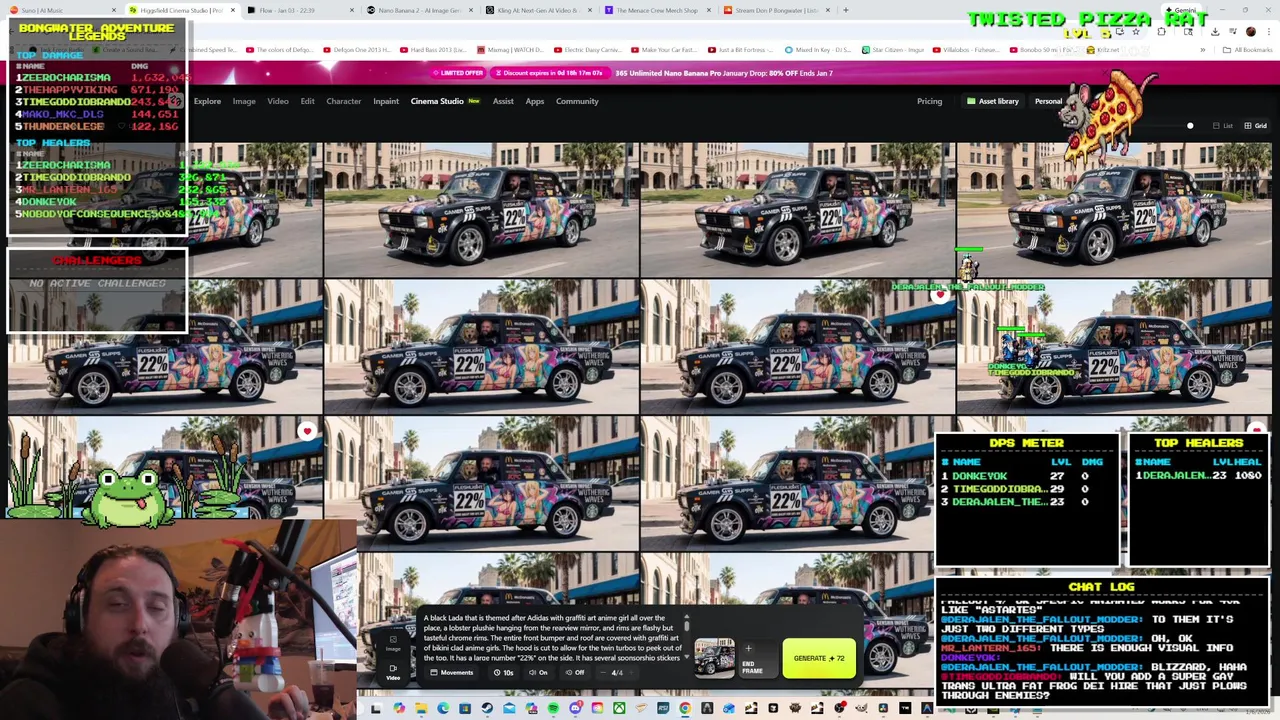Open the Asset library
The image size is (1280, 720).
(x=992, y=101)
